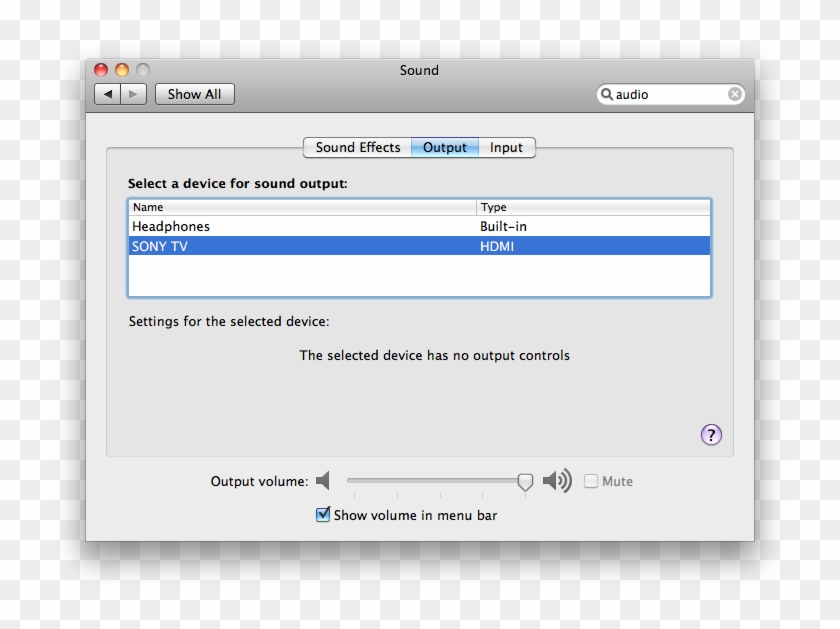Uncheck Show volume in menu bar

pos(322,514)
